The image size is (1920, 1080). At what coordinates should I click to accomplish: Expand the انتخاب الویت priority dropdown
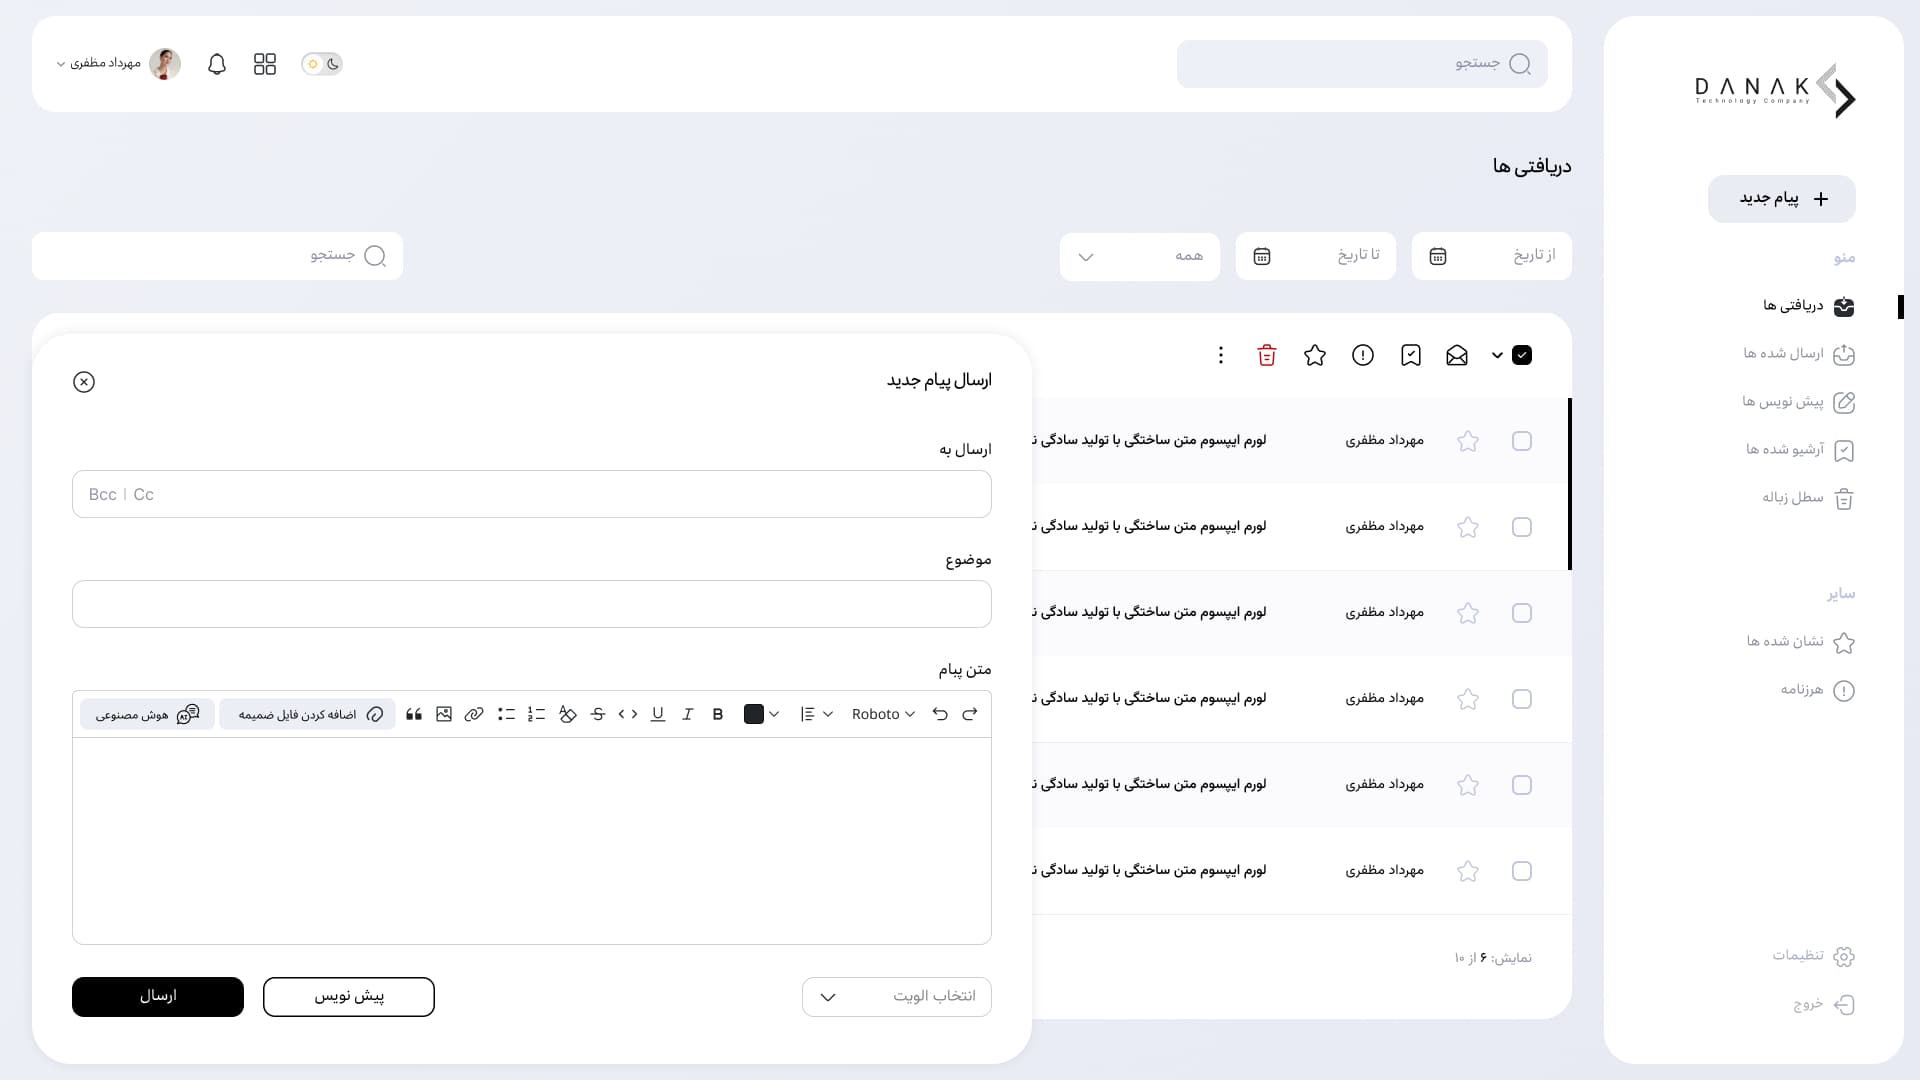coord(896,996)
